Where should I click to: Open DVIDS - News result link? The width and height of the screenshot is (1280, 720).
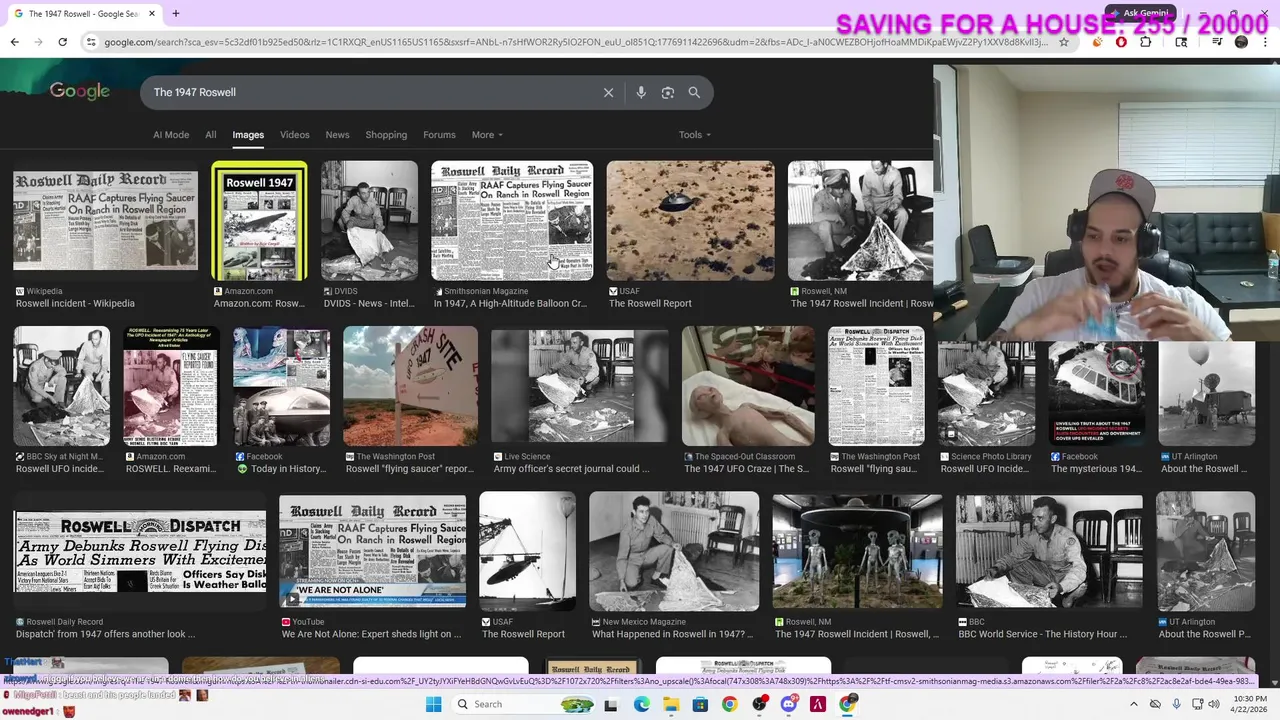369,304
